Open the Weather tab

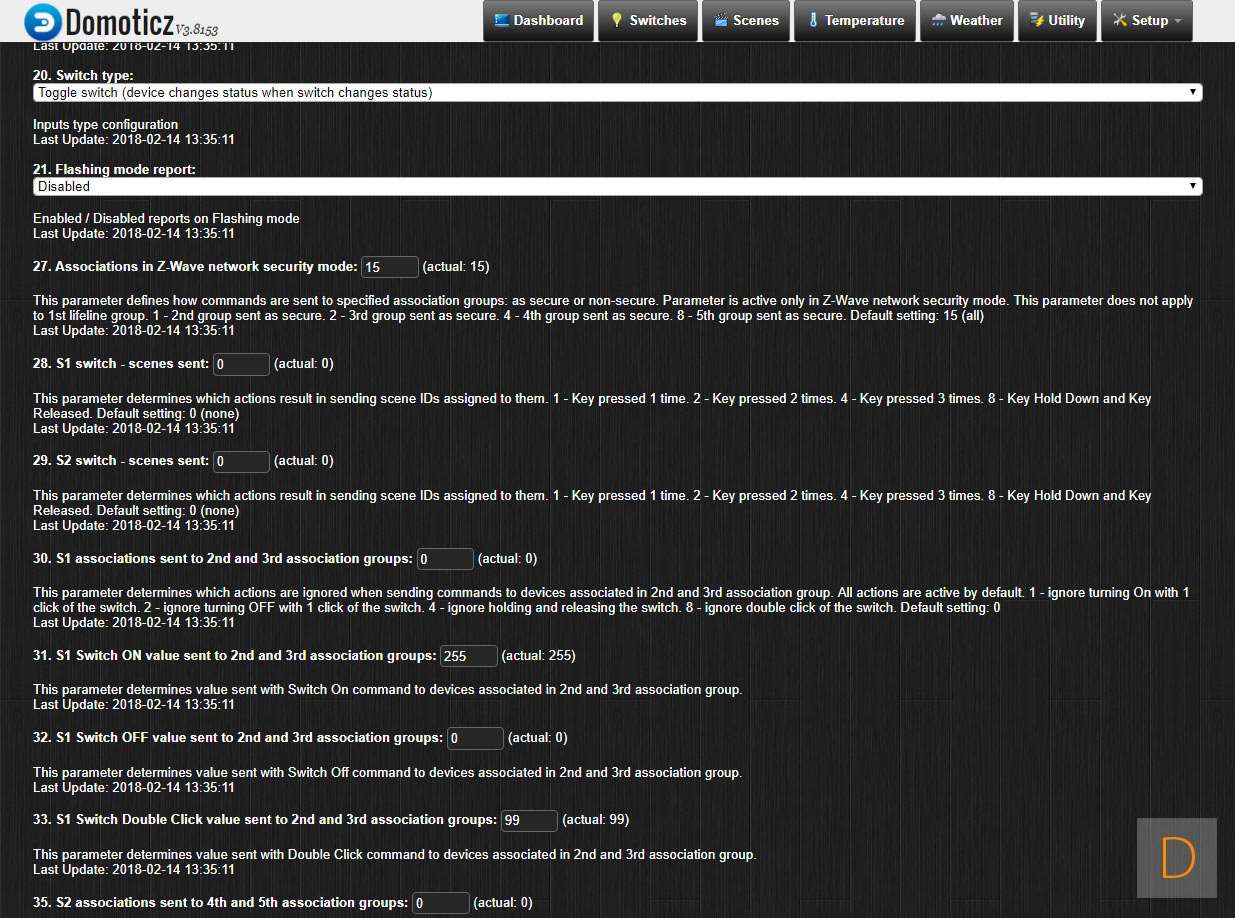(x=966, y=20)
